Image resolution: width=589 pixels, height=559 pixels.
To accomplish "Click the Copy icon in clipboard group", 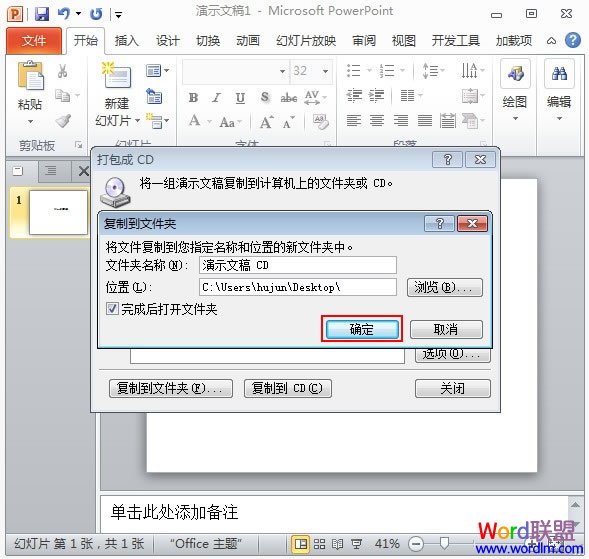I will point(62,95).
